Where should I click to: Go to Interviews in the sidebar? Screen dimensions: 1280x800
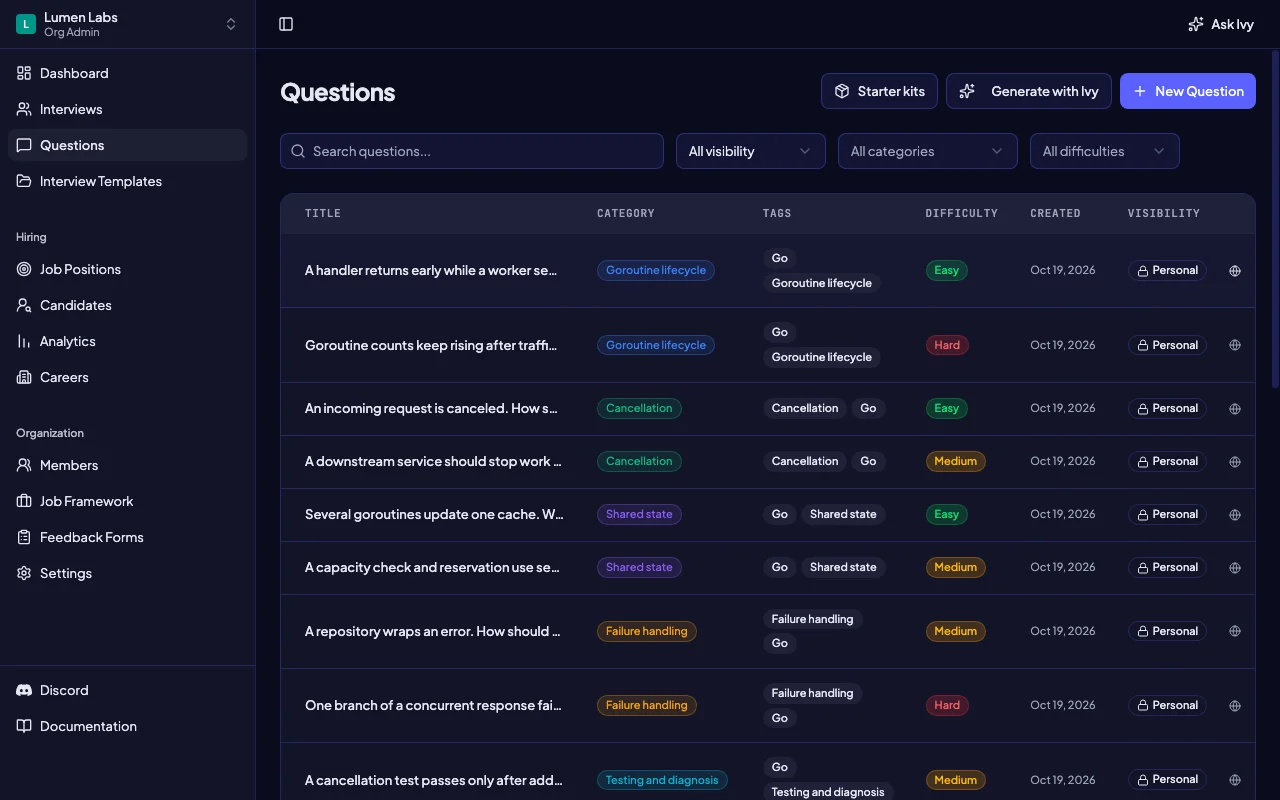127,109
